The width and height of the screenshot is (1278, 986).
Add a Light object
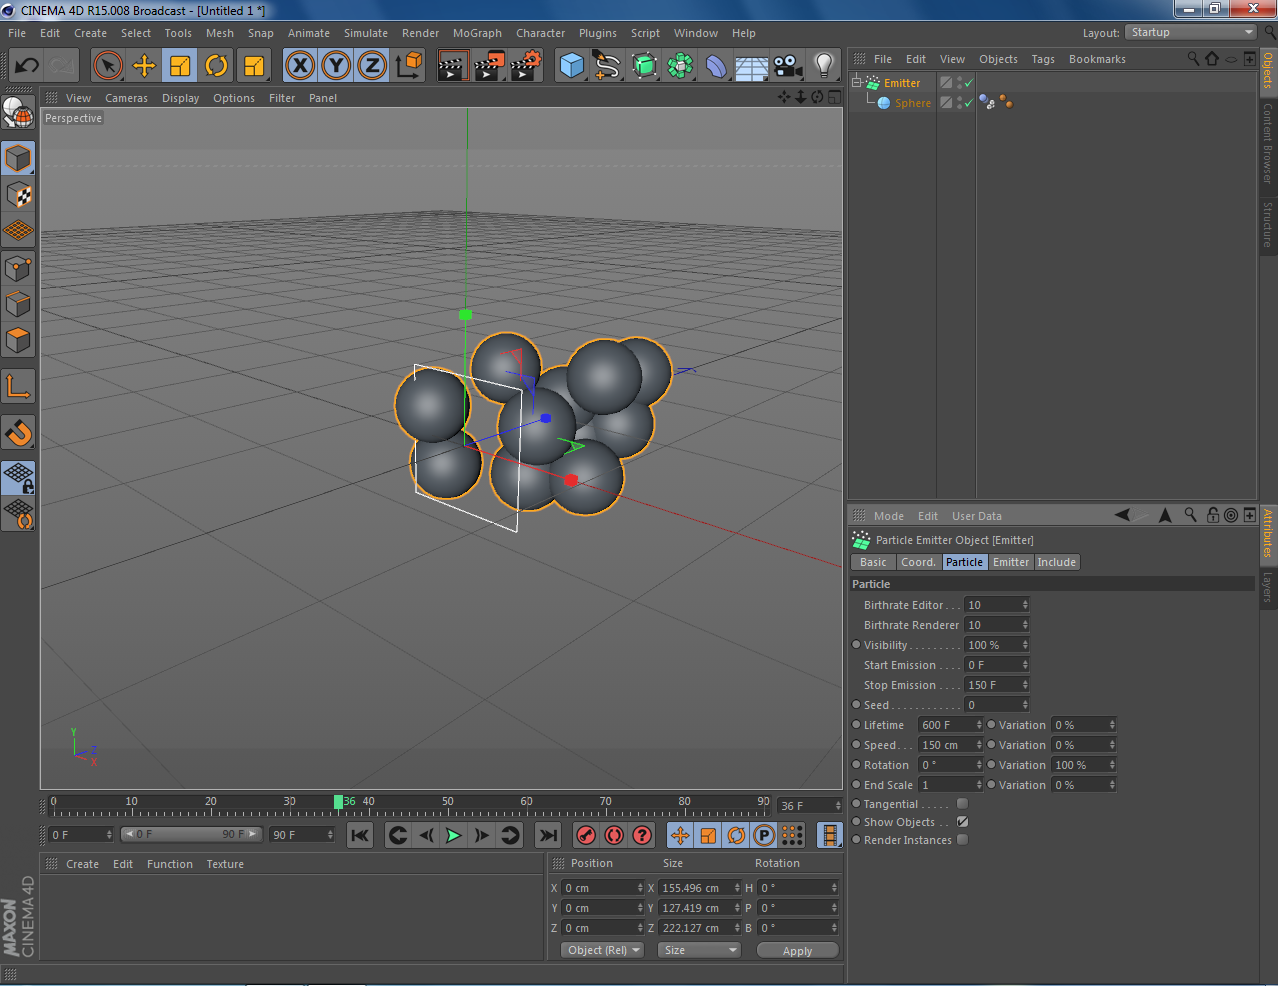pos(824,66)
